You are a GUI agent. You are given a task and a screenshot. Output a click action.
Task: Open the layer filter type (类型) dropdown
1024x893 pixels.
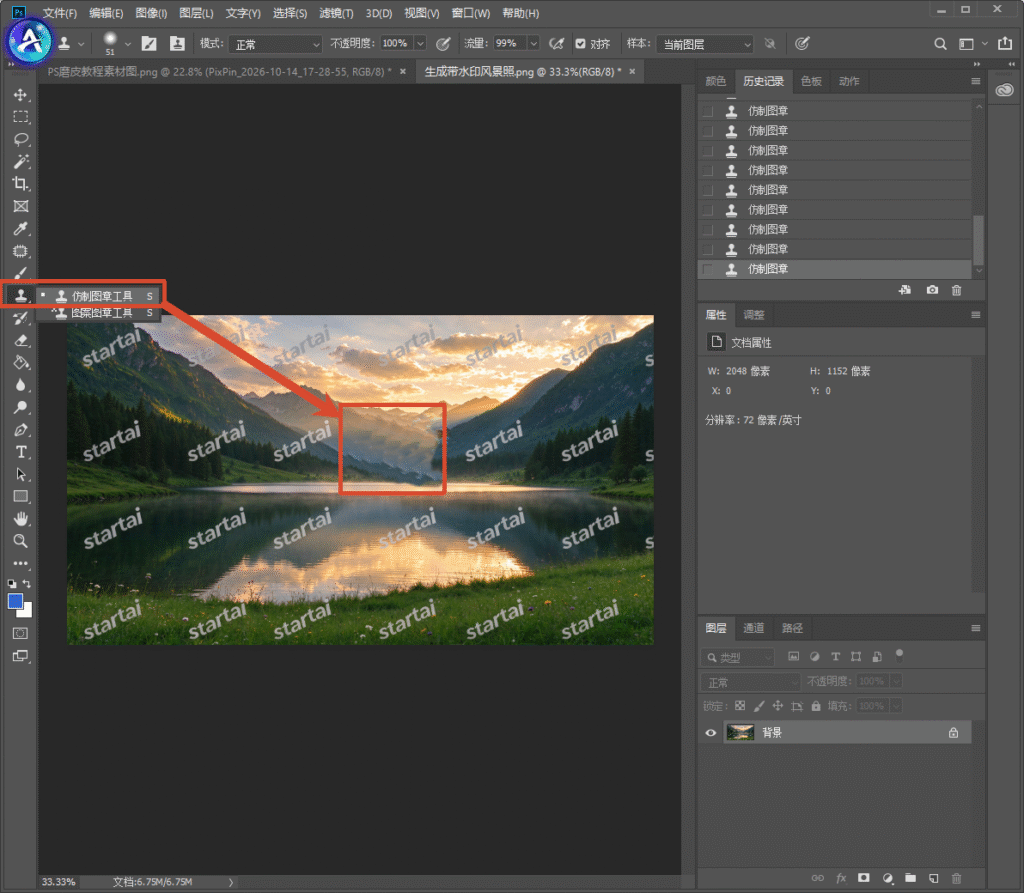pos(737,657)
